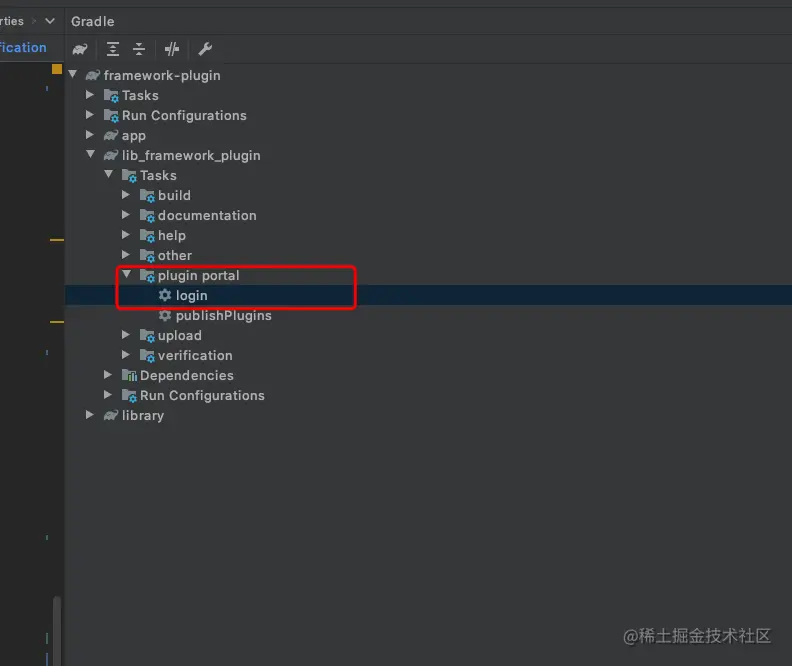Expand the upload task group
The width and height of the screenshot is (792, 666).
click(126, 335)
